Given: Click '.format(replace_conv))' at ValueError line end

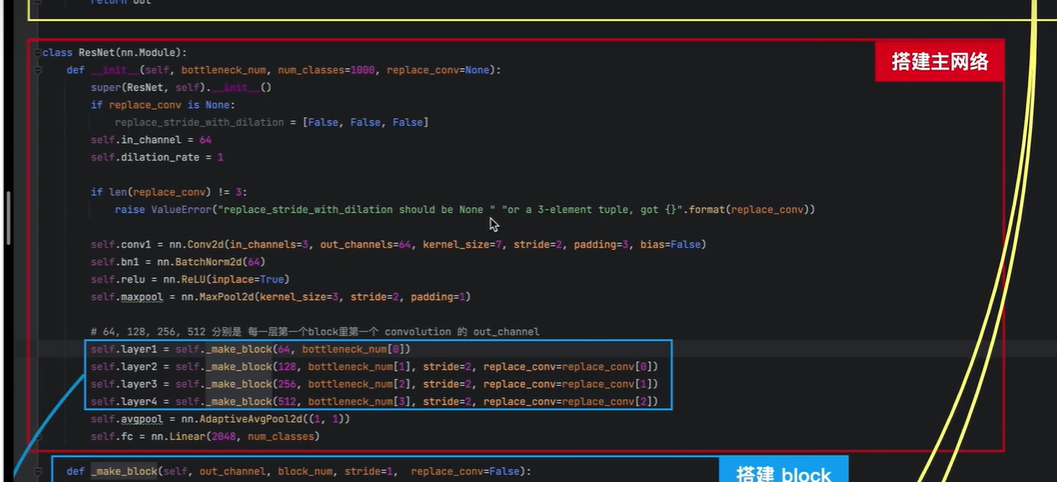Looking at the screenshot, I should [749, 210].
